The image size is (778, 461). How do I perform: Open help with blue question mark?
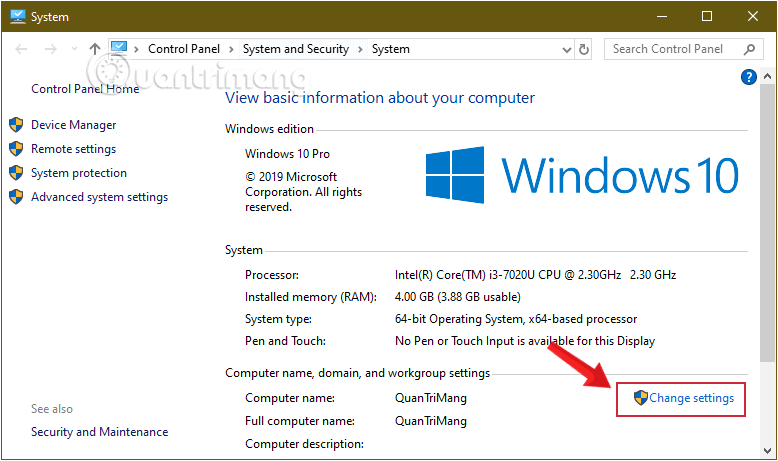click(x=749, y=77)
